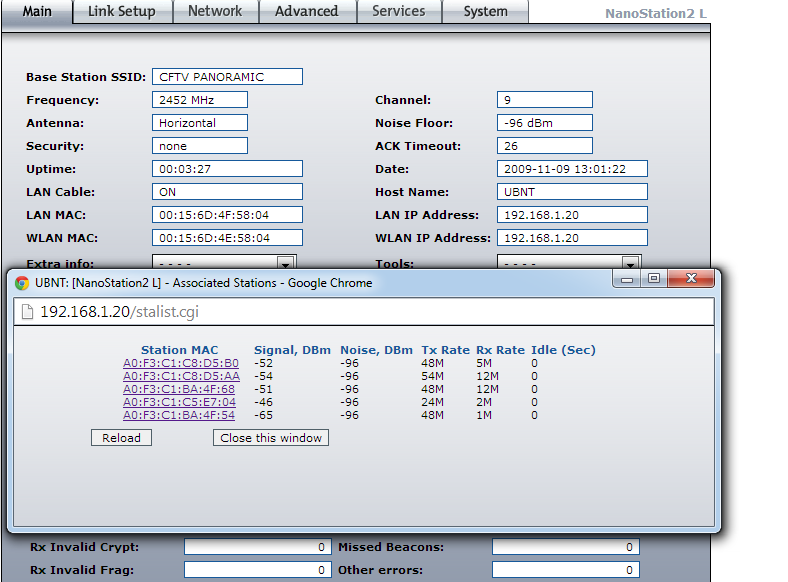Click Close this window button

click(271, 438)
